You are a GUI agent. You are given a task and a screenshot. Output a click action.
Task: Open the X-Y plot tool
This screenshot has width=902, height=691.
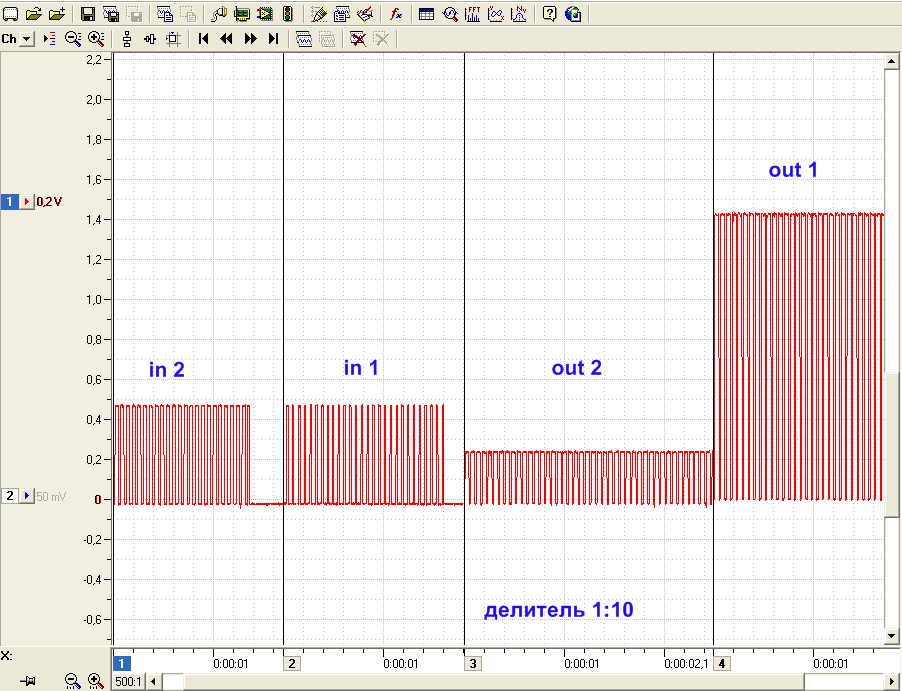[496, 14]
